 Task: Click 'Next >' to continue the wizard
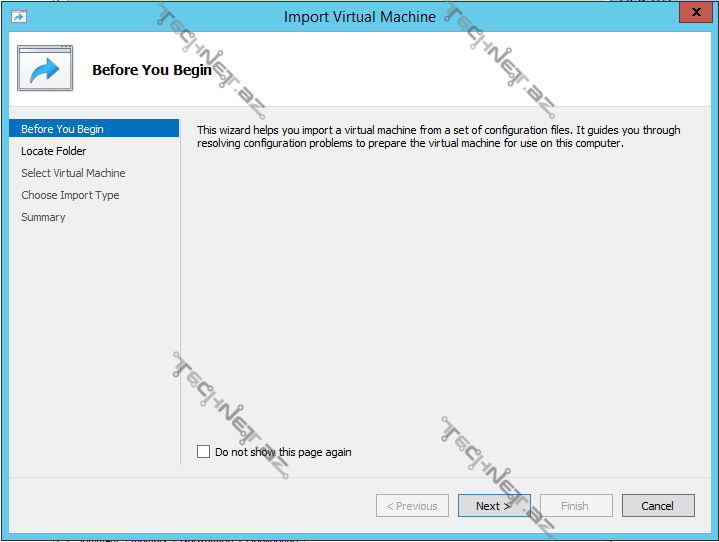click(x=494, y=506)
